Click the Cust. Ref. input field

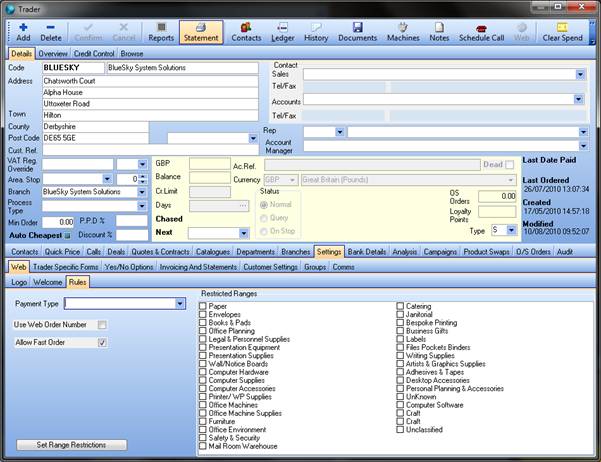click(150, 150)
